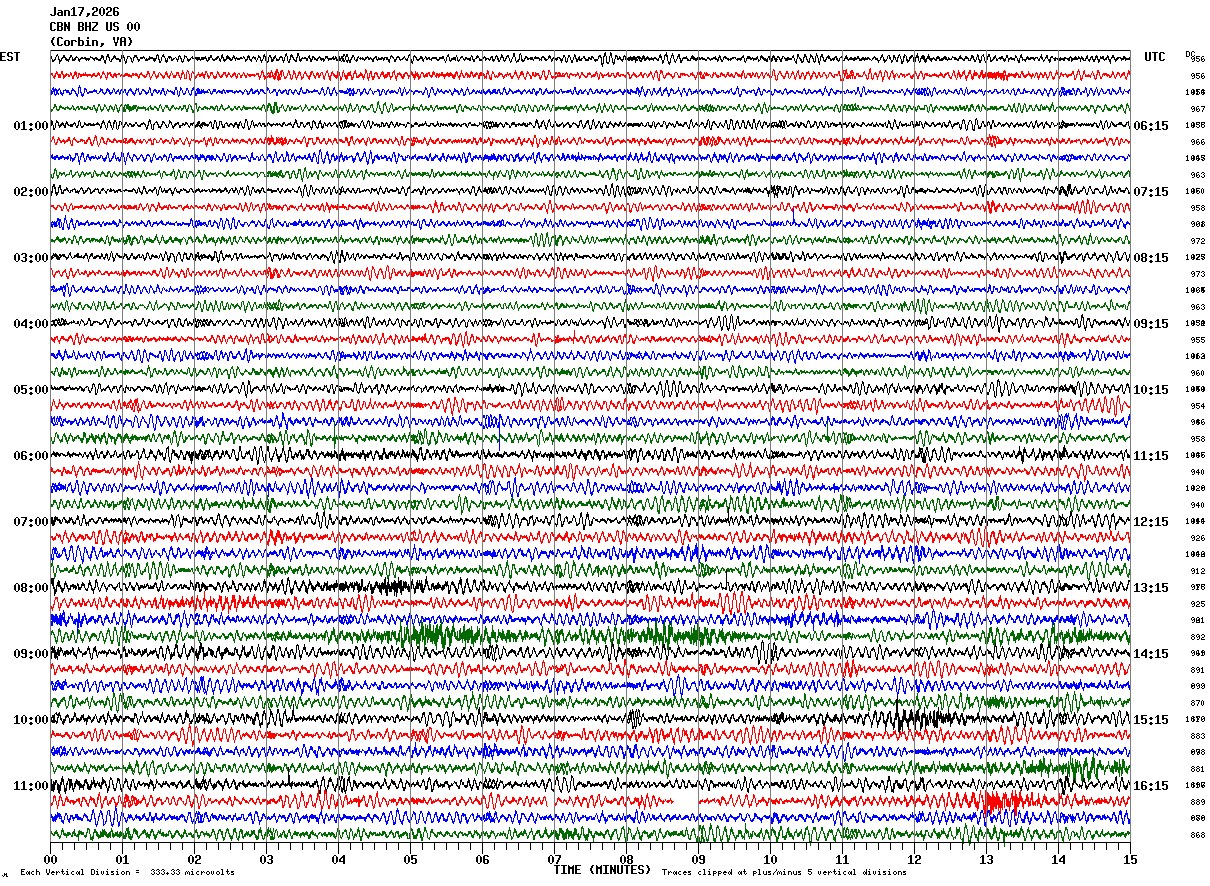The width and height of the screenshot is (1210, 886).
Task: Click the 15:15 UTC time label
Action: pyautogui.click(x=1151, y=720)
